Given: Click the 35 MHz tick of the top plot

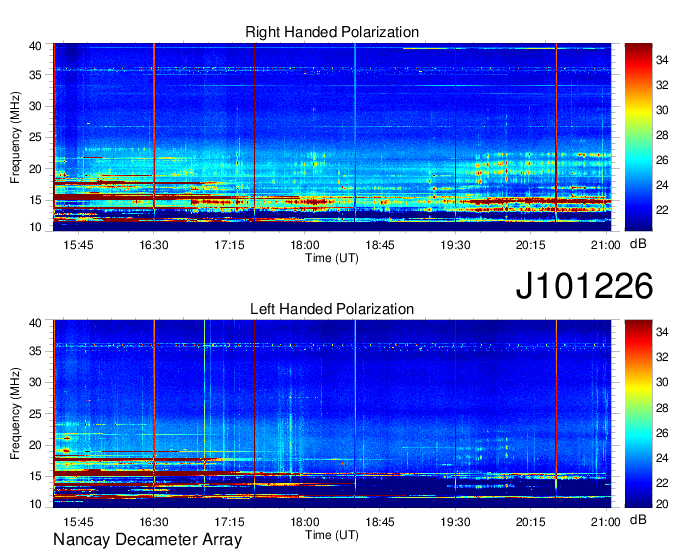Looking at the screenshot, I should 36,75.
